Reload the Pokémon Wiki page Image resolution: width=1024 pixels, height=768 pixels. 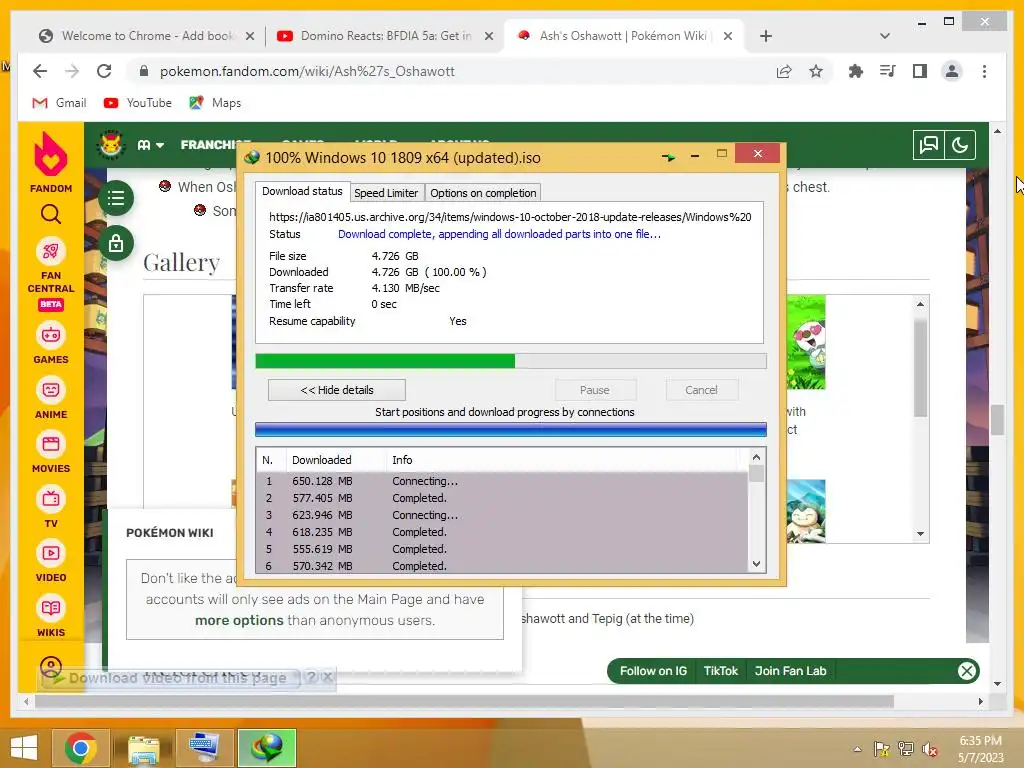point(104,71)
